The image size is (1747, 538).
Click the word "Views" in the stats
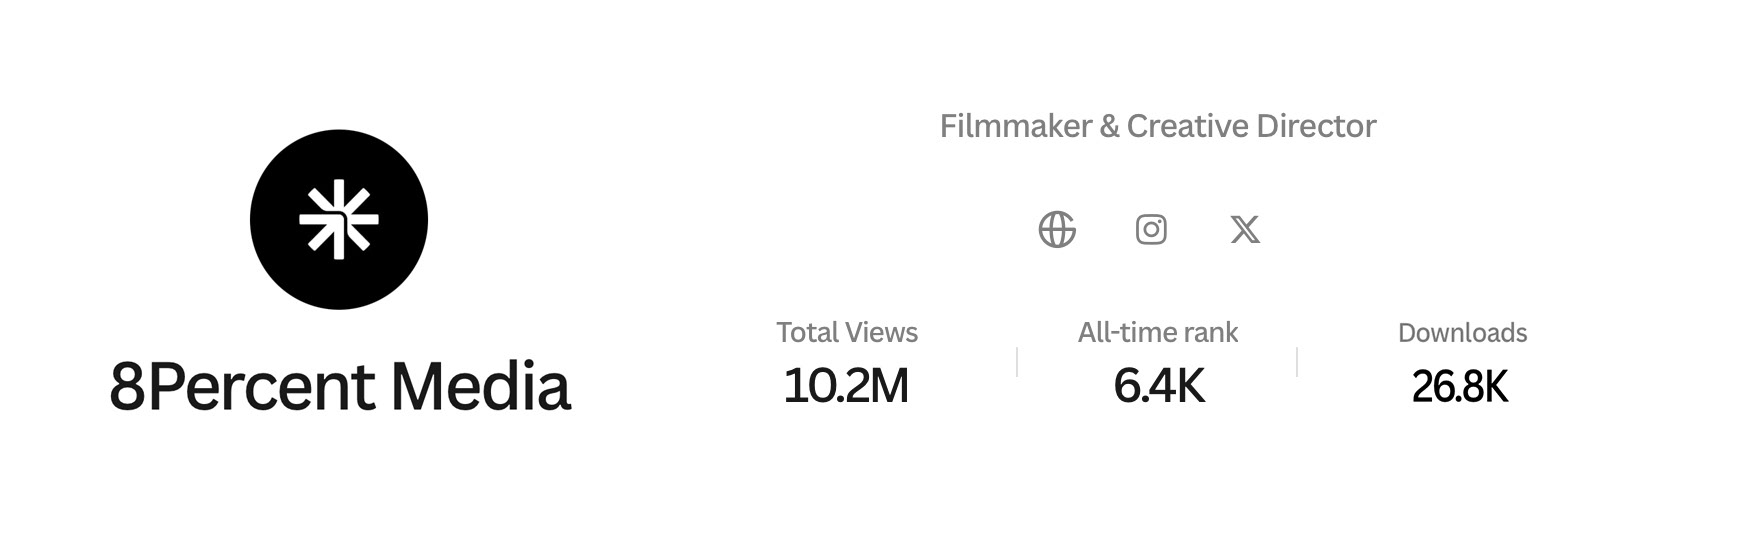click(880, 332)
